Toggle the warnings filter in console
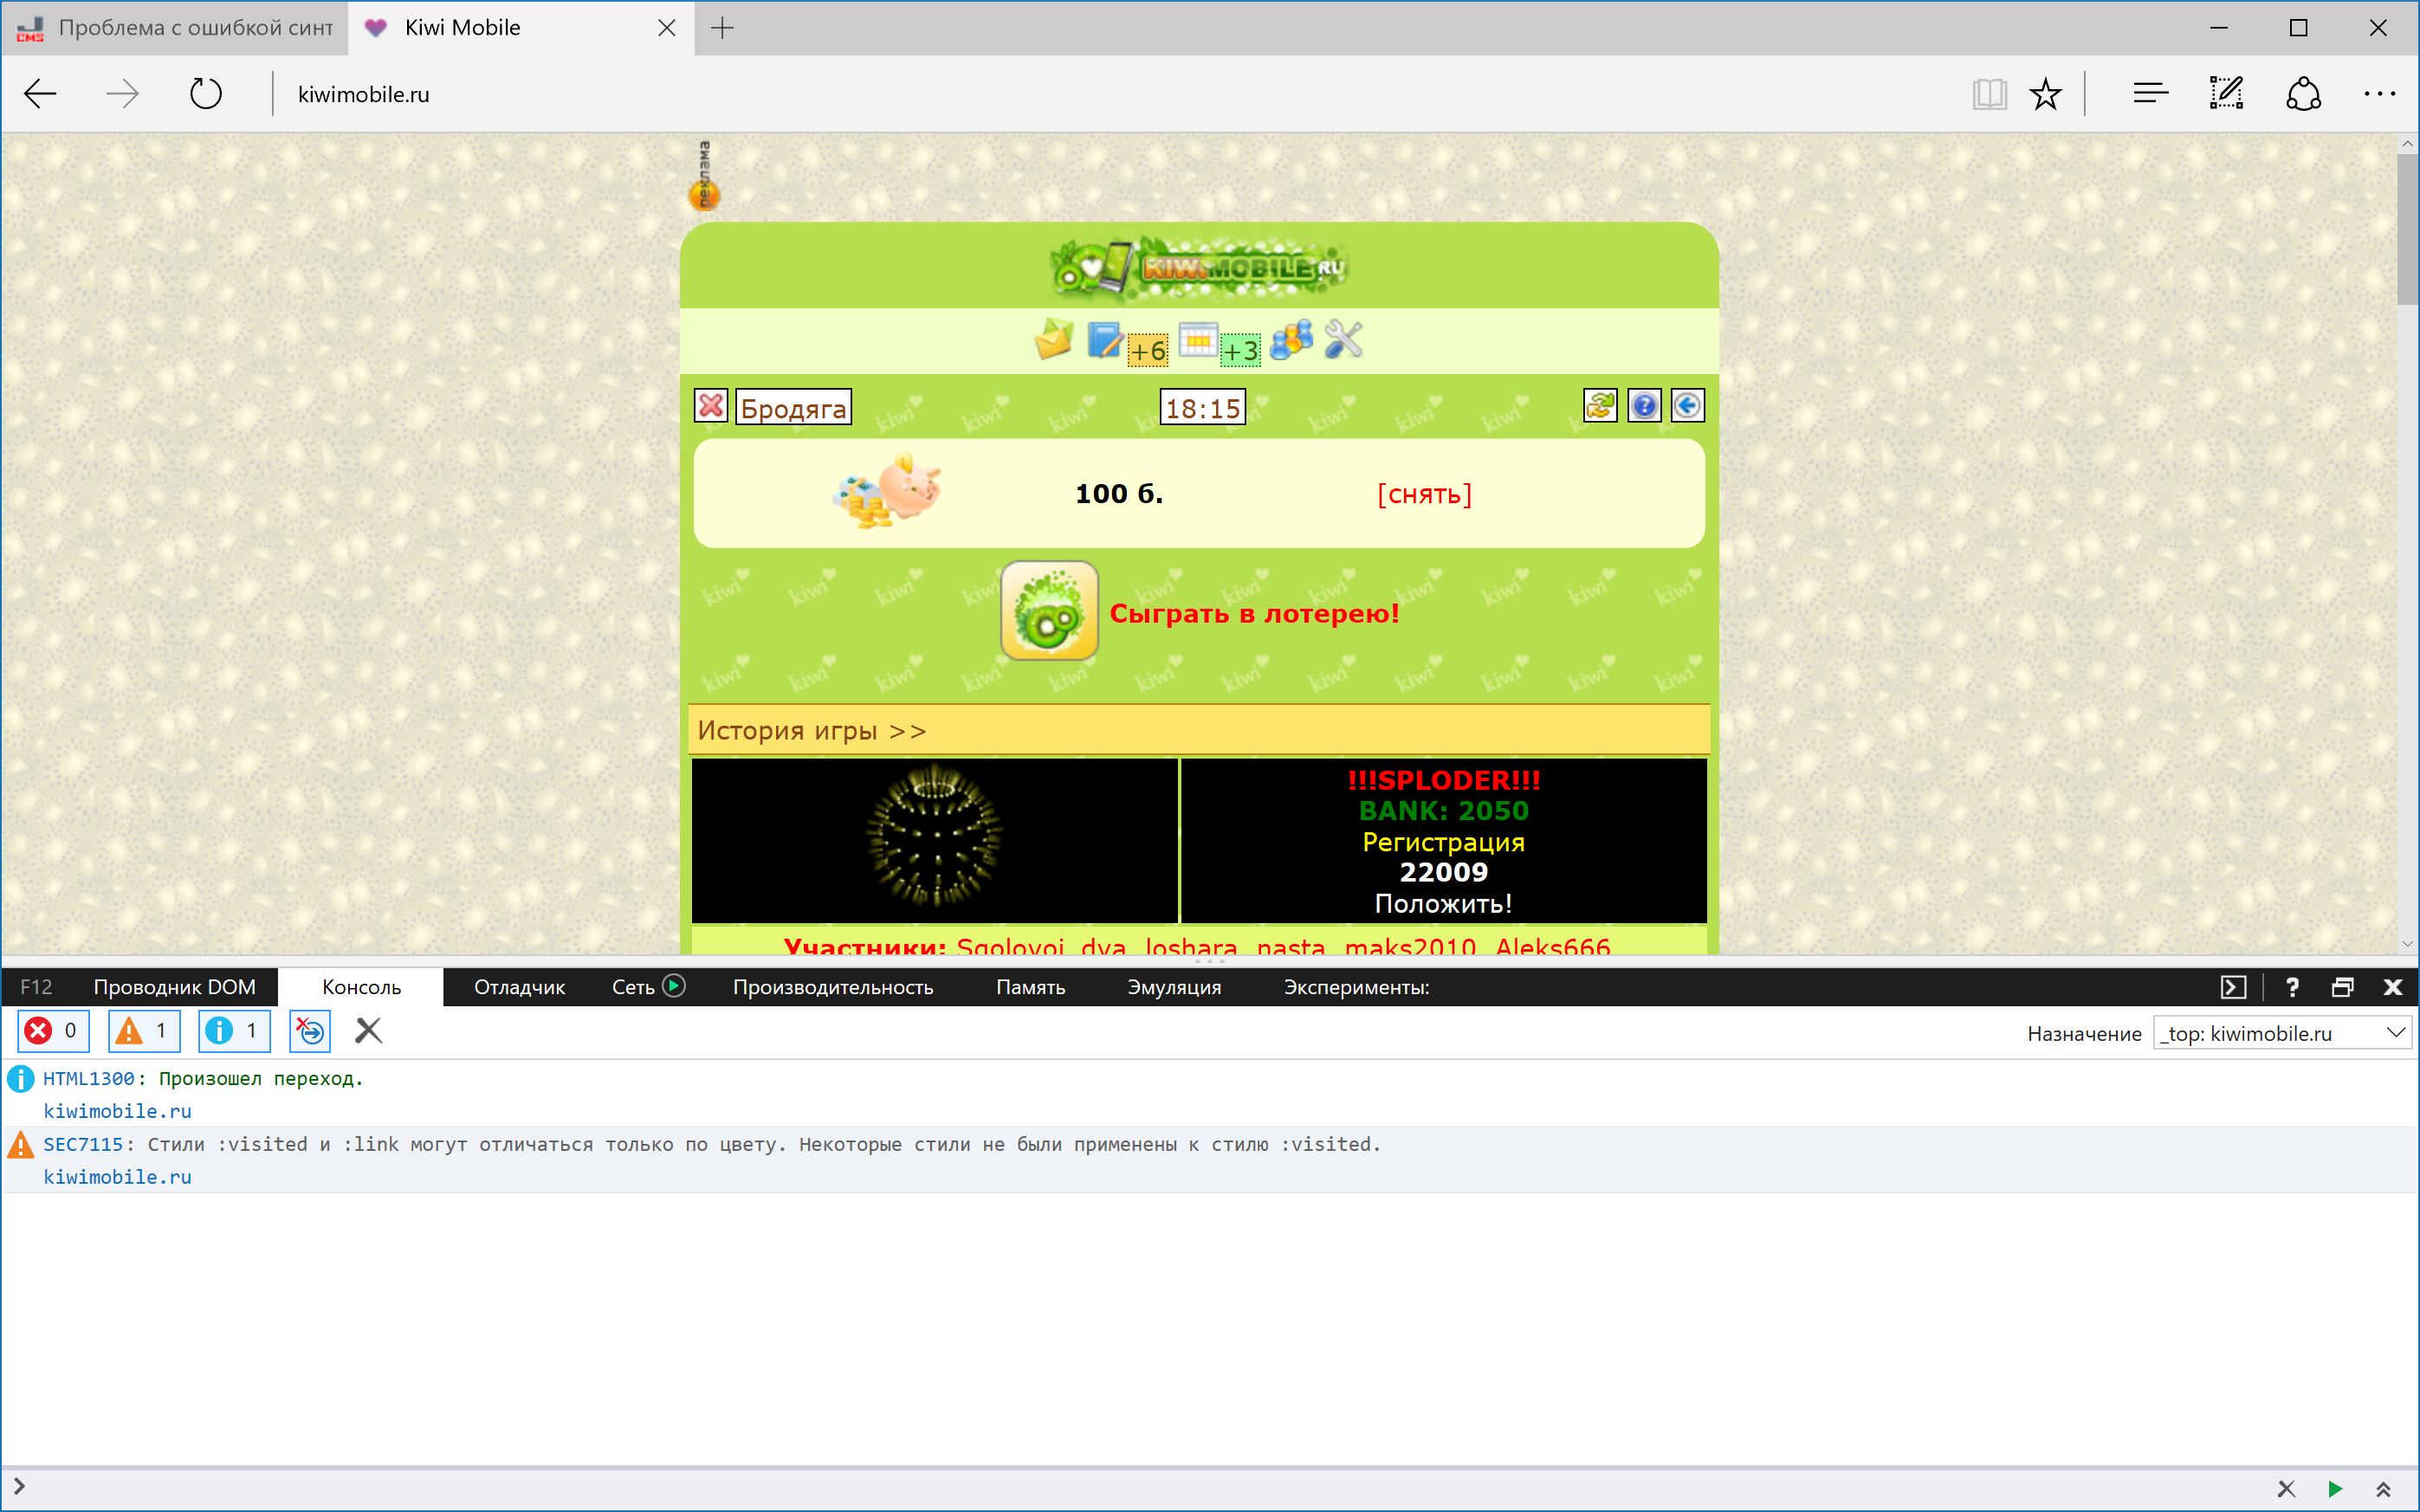 click(x=144, y=1031)
